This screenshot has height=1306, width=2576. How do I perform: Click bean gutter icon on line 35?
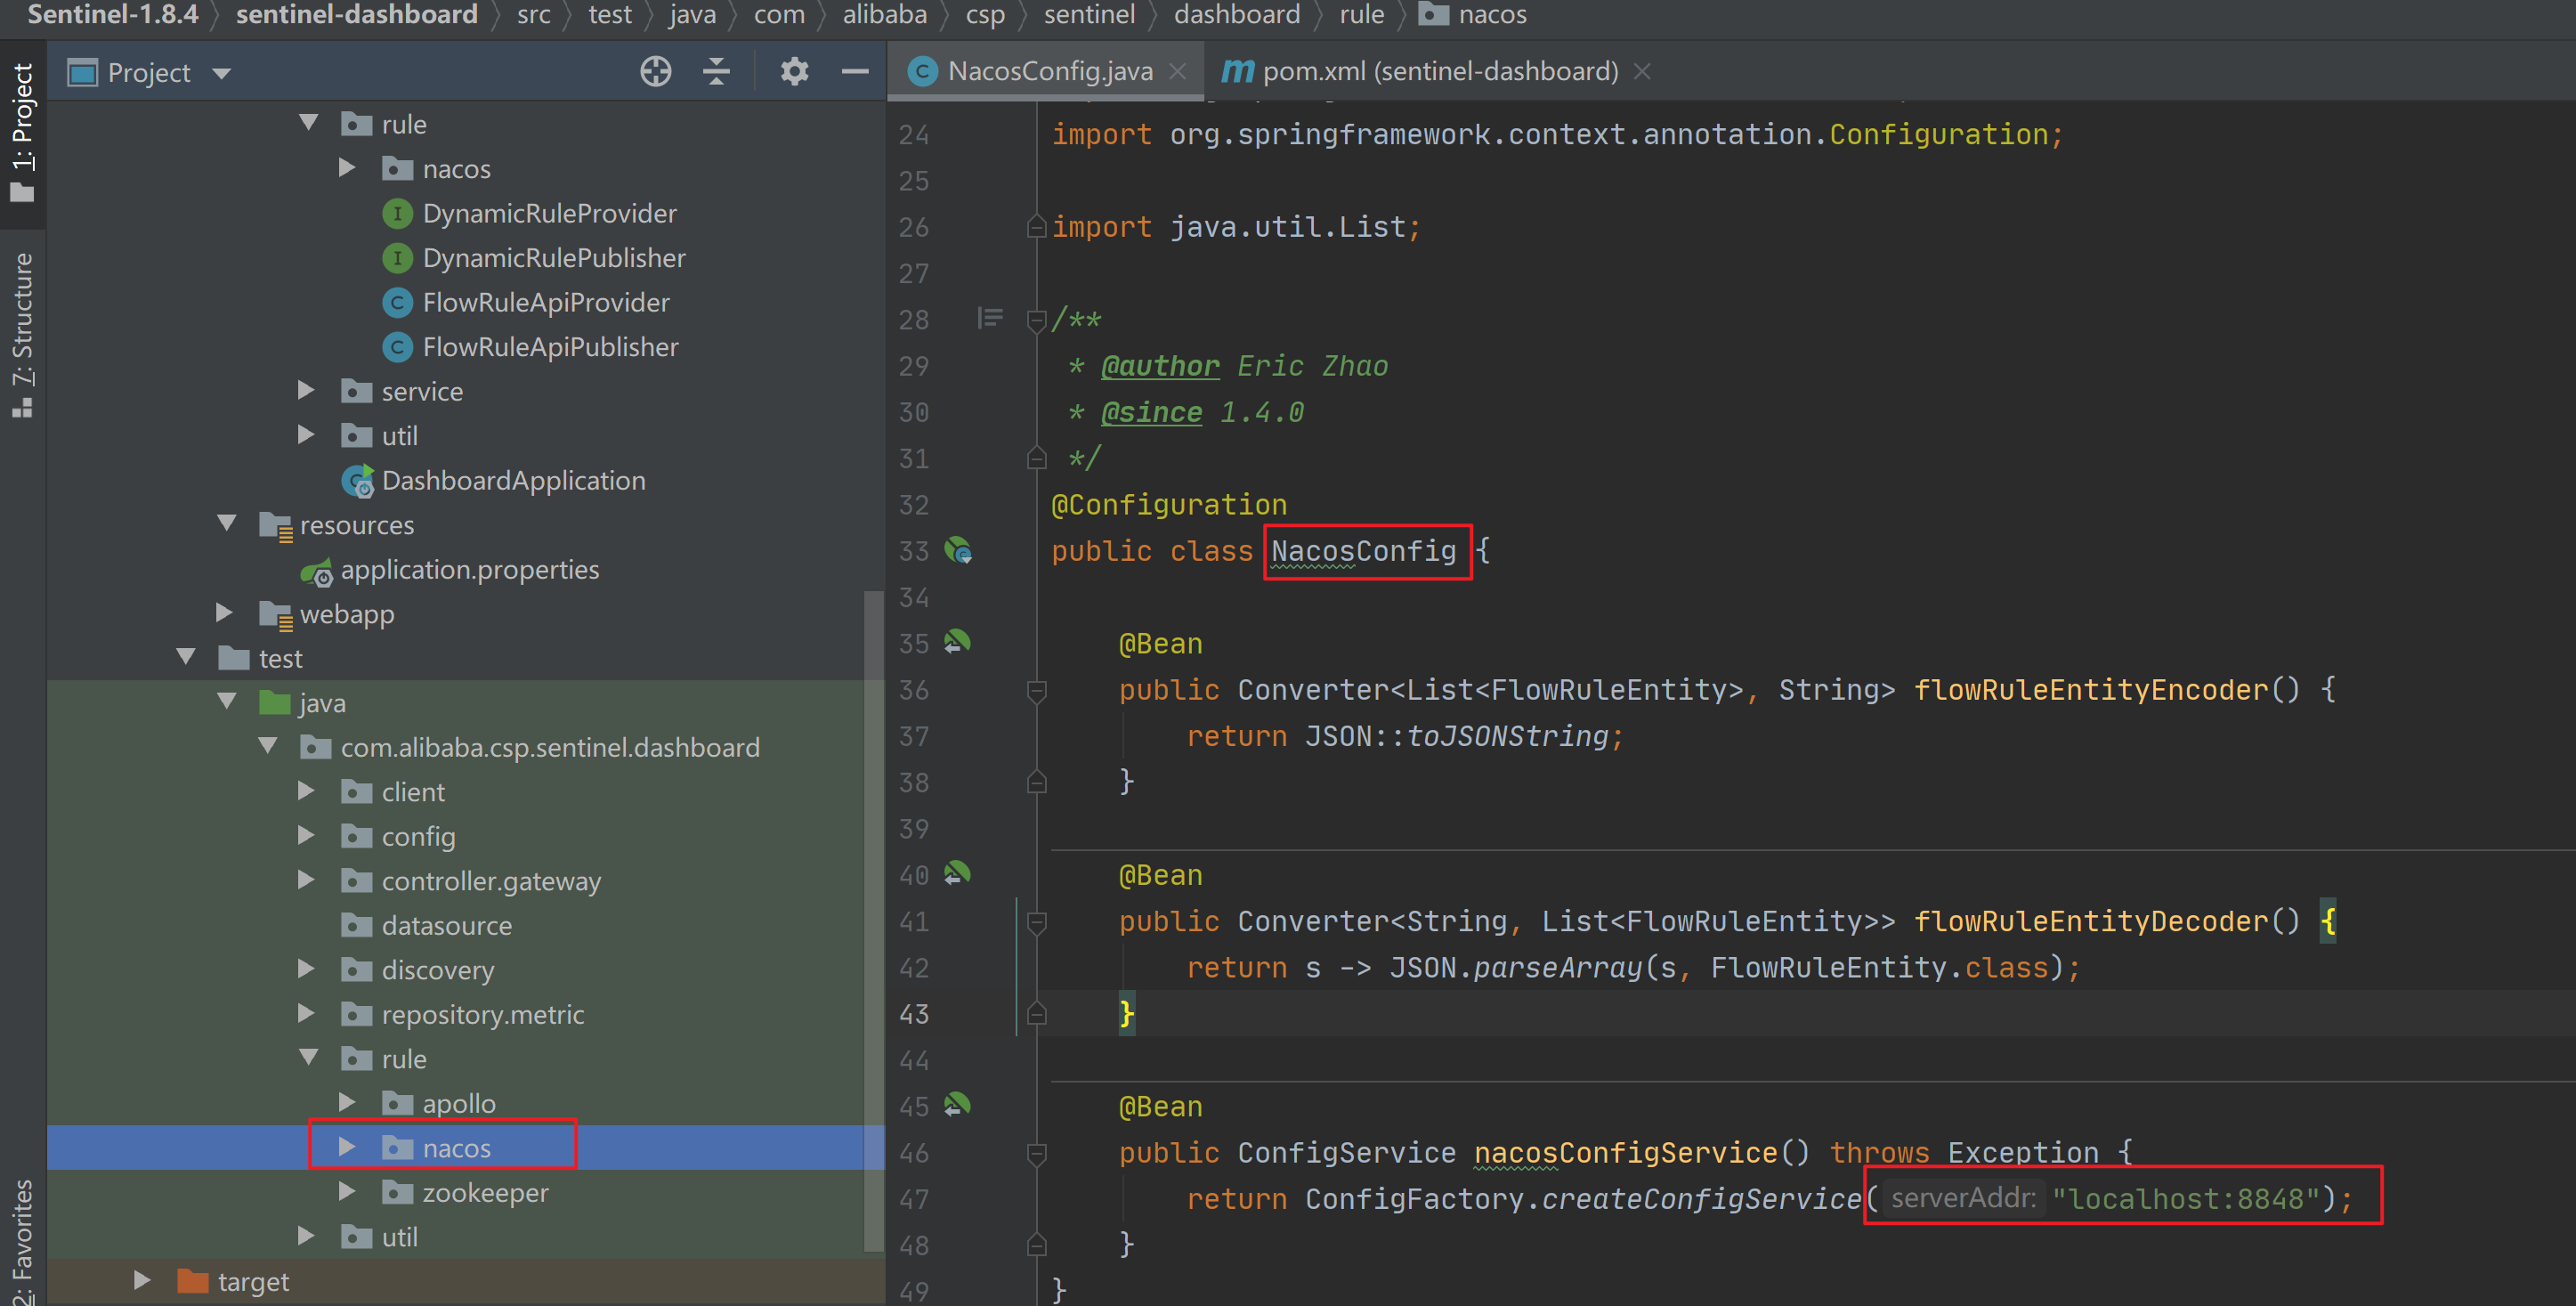tap(957, 642)
